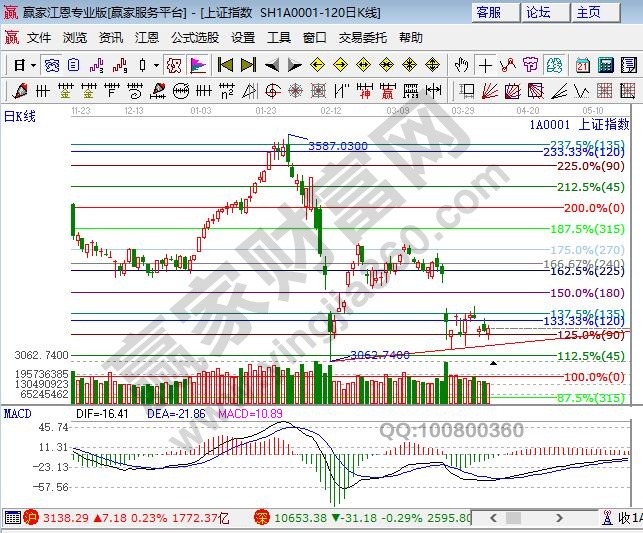
Task: Click the 论坛 button in title bar
Action: point(538,12)
